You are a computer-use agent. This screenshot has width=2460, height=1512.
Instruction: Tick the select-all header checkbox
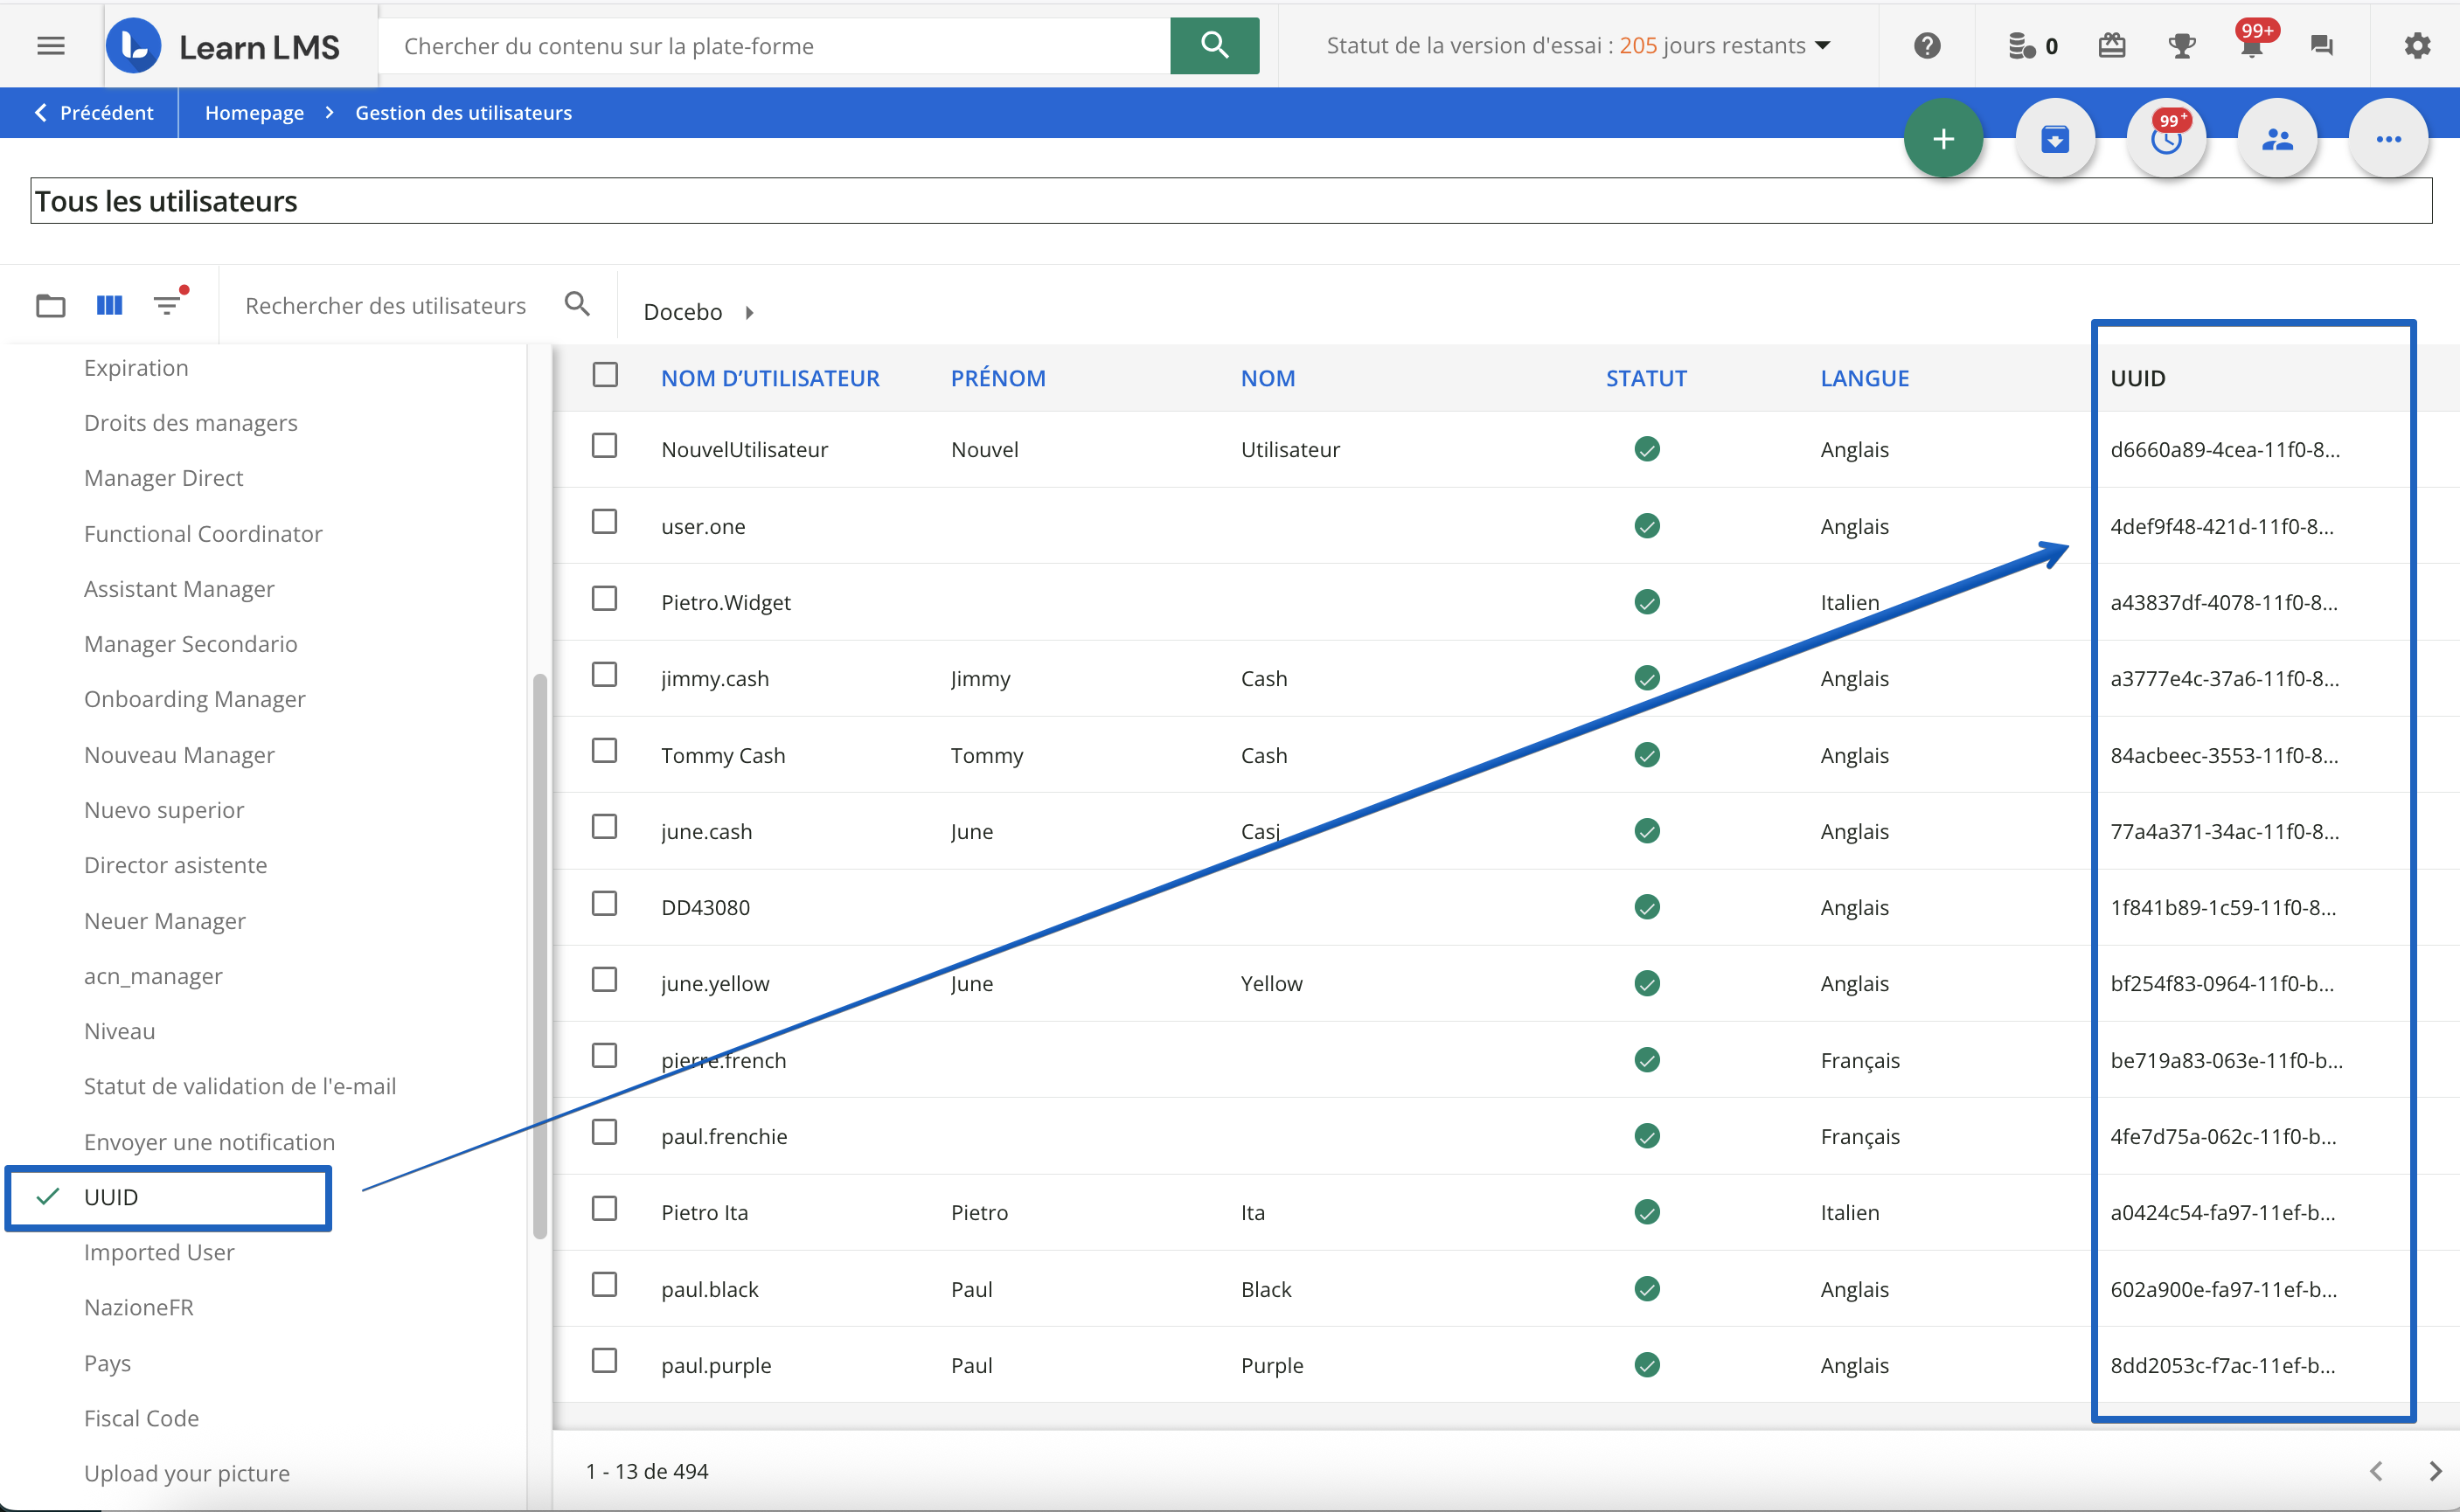click(x=605, y=375)
